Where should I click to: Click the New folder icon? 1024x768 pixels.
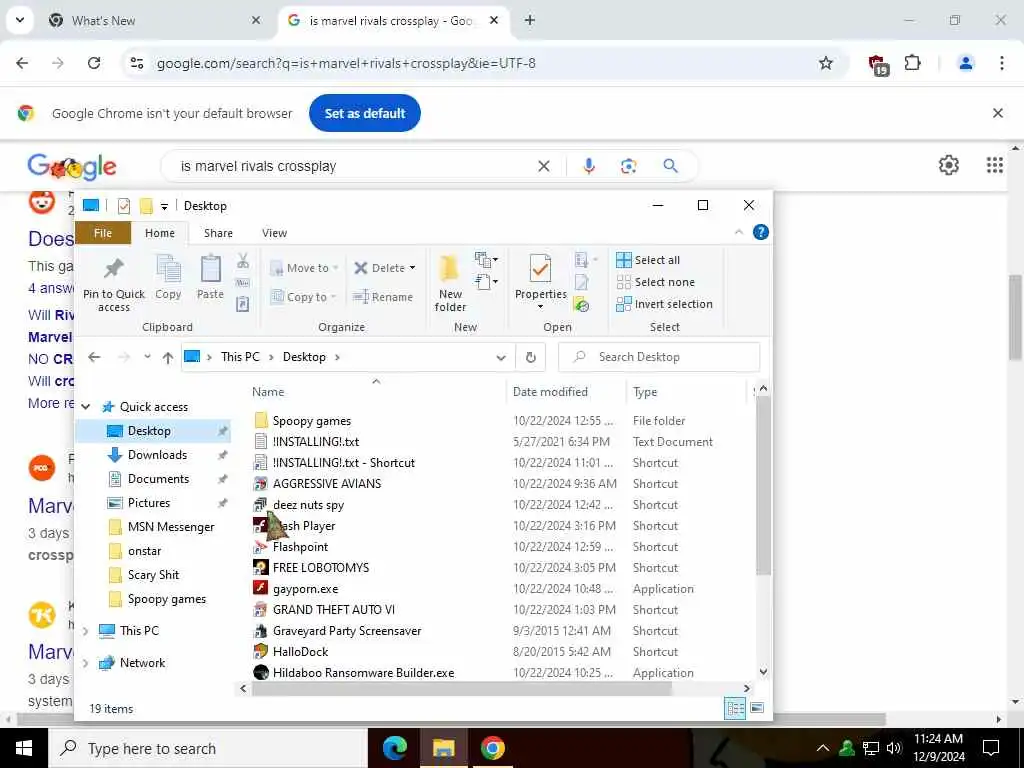(449, 268)
